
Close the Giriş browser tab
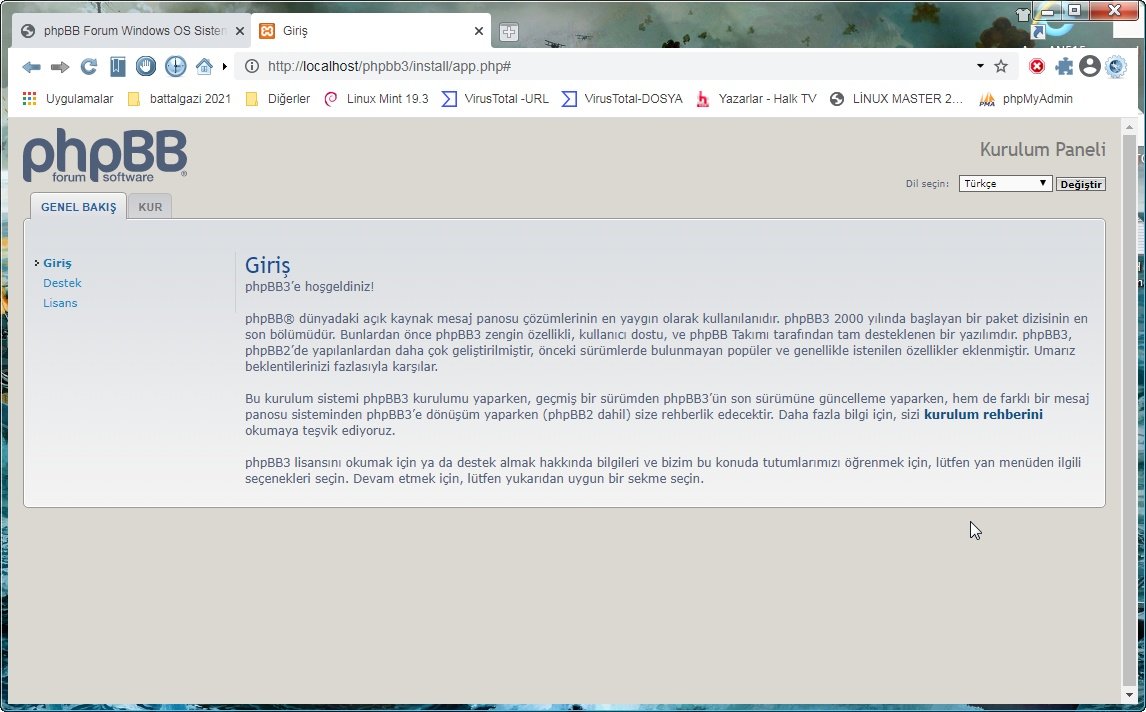(479, 31)
